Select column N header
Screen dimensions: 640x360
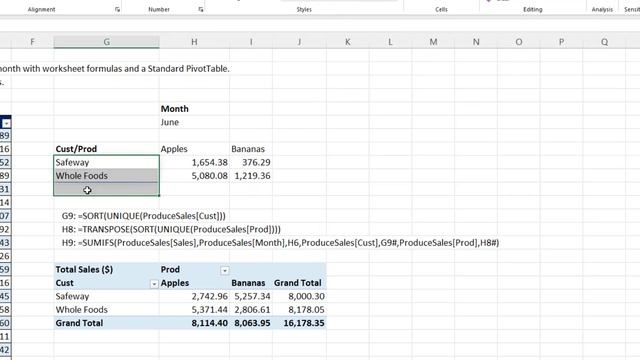point(476,42)
